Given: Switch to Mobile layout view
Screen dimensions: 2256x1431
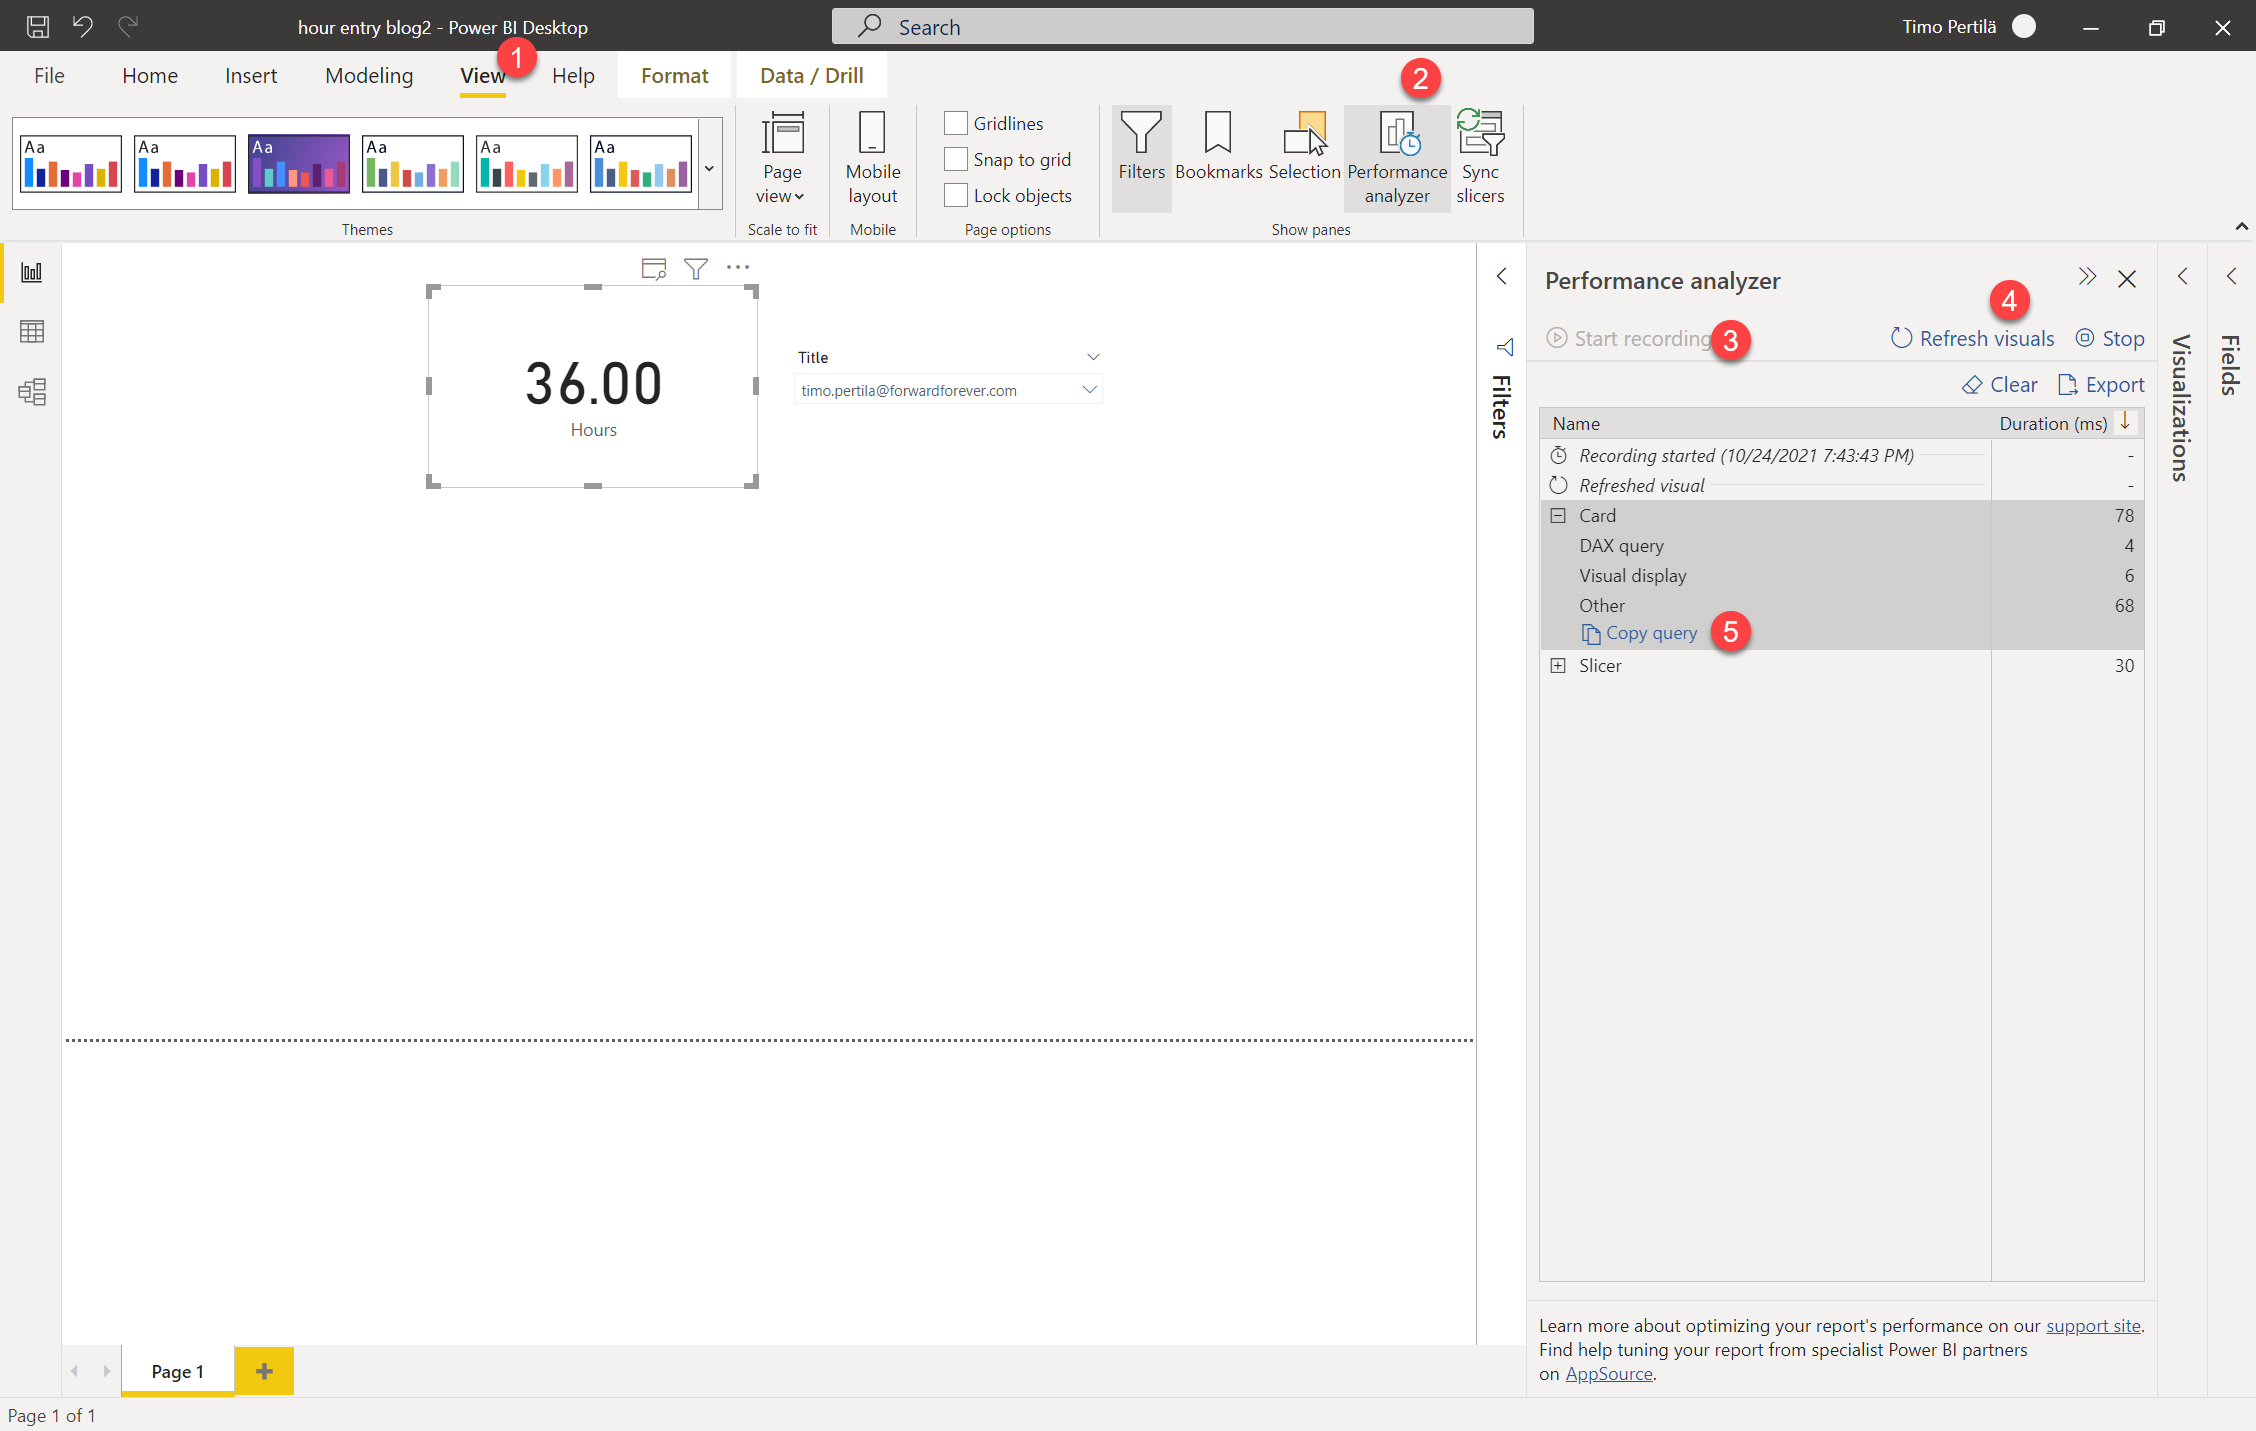Looking at the screenshot, I should [x=872, y=158].
